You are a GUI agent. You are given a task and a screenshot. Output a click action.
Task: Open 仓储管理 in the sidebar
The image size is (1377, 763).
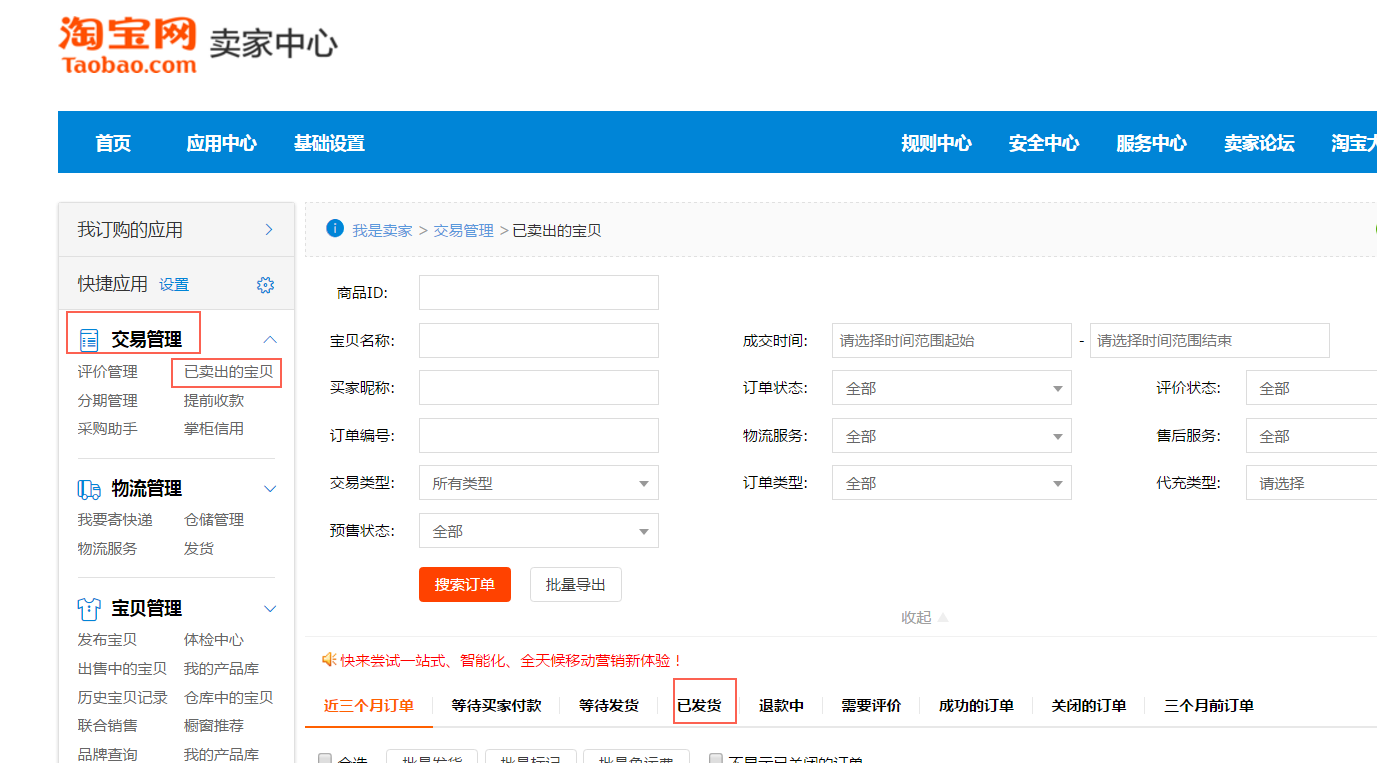[x=214, y=520]
